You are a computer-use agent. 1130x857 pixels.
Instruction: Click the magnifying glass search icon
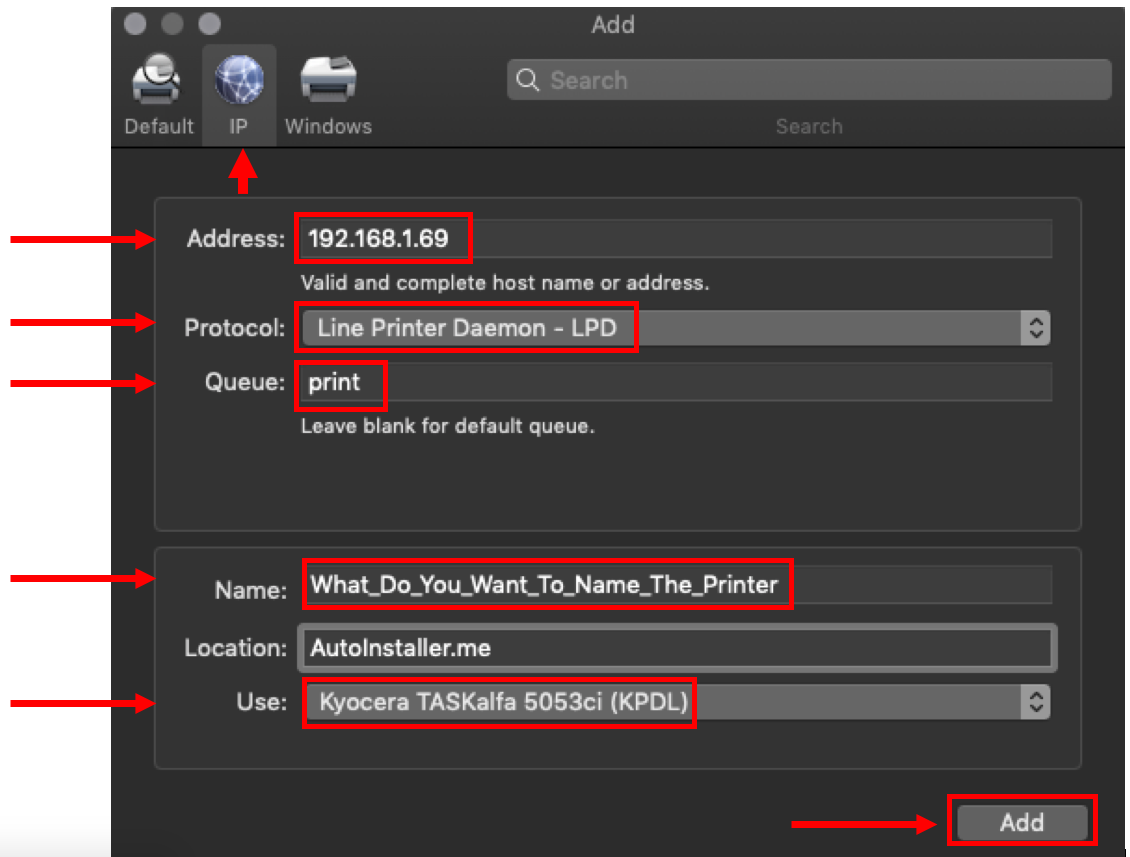click(528, 81)
